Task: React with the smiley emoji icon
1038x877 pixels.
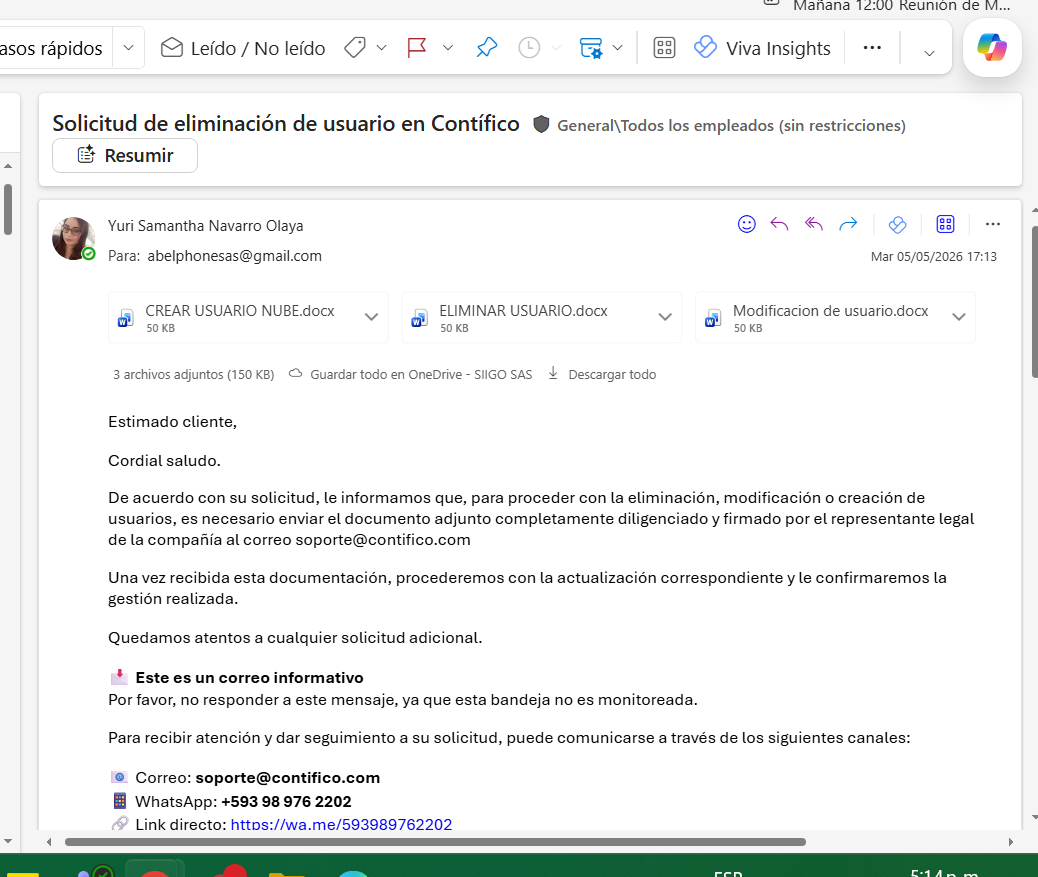Action: click(746, 224)
